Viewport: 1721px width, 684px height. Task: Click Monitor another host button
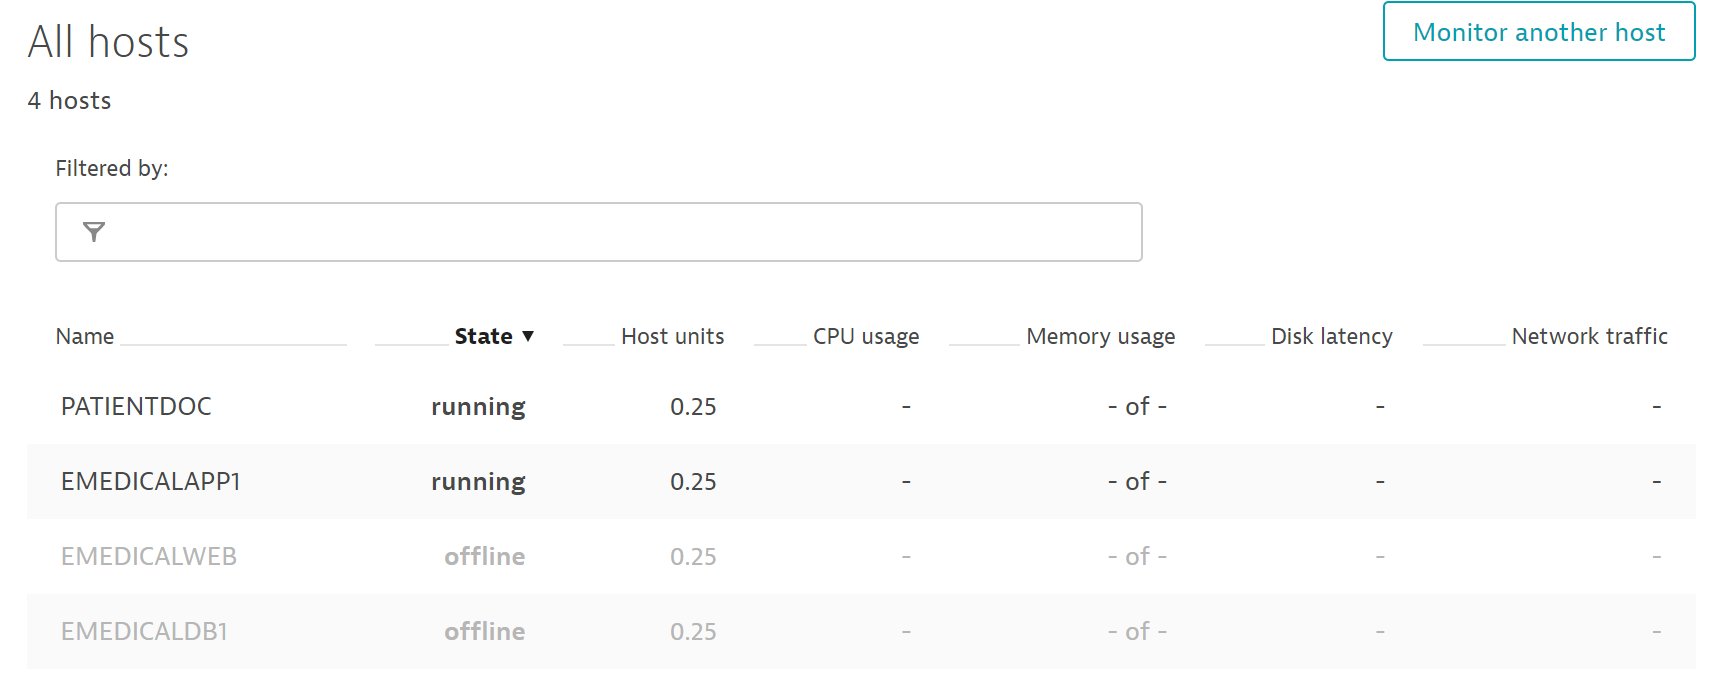[x=1538, y=32]
